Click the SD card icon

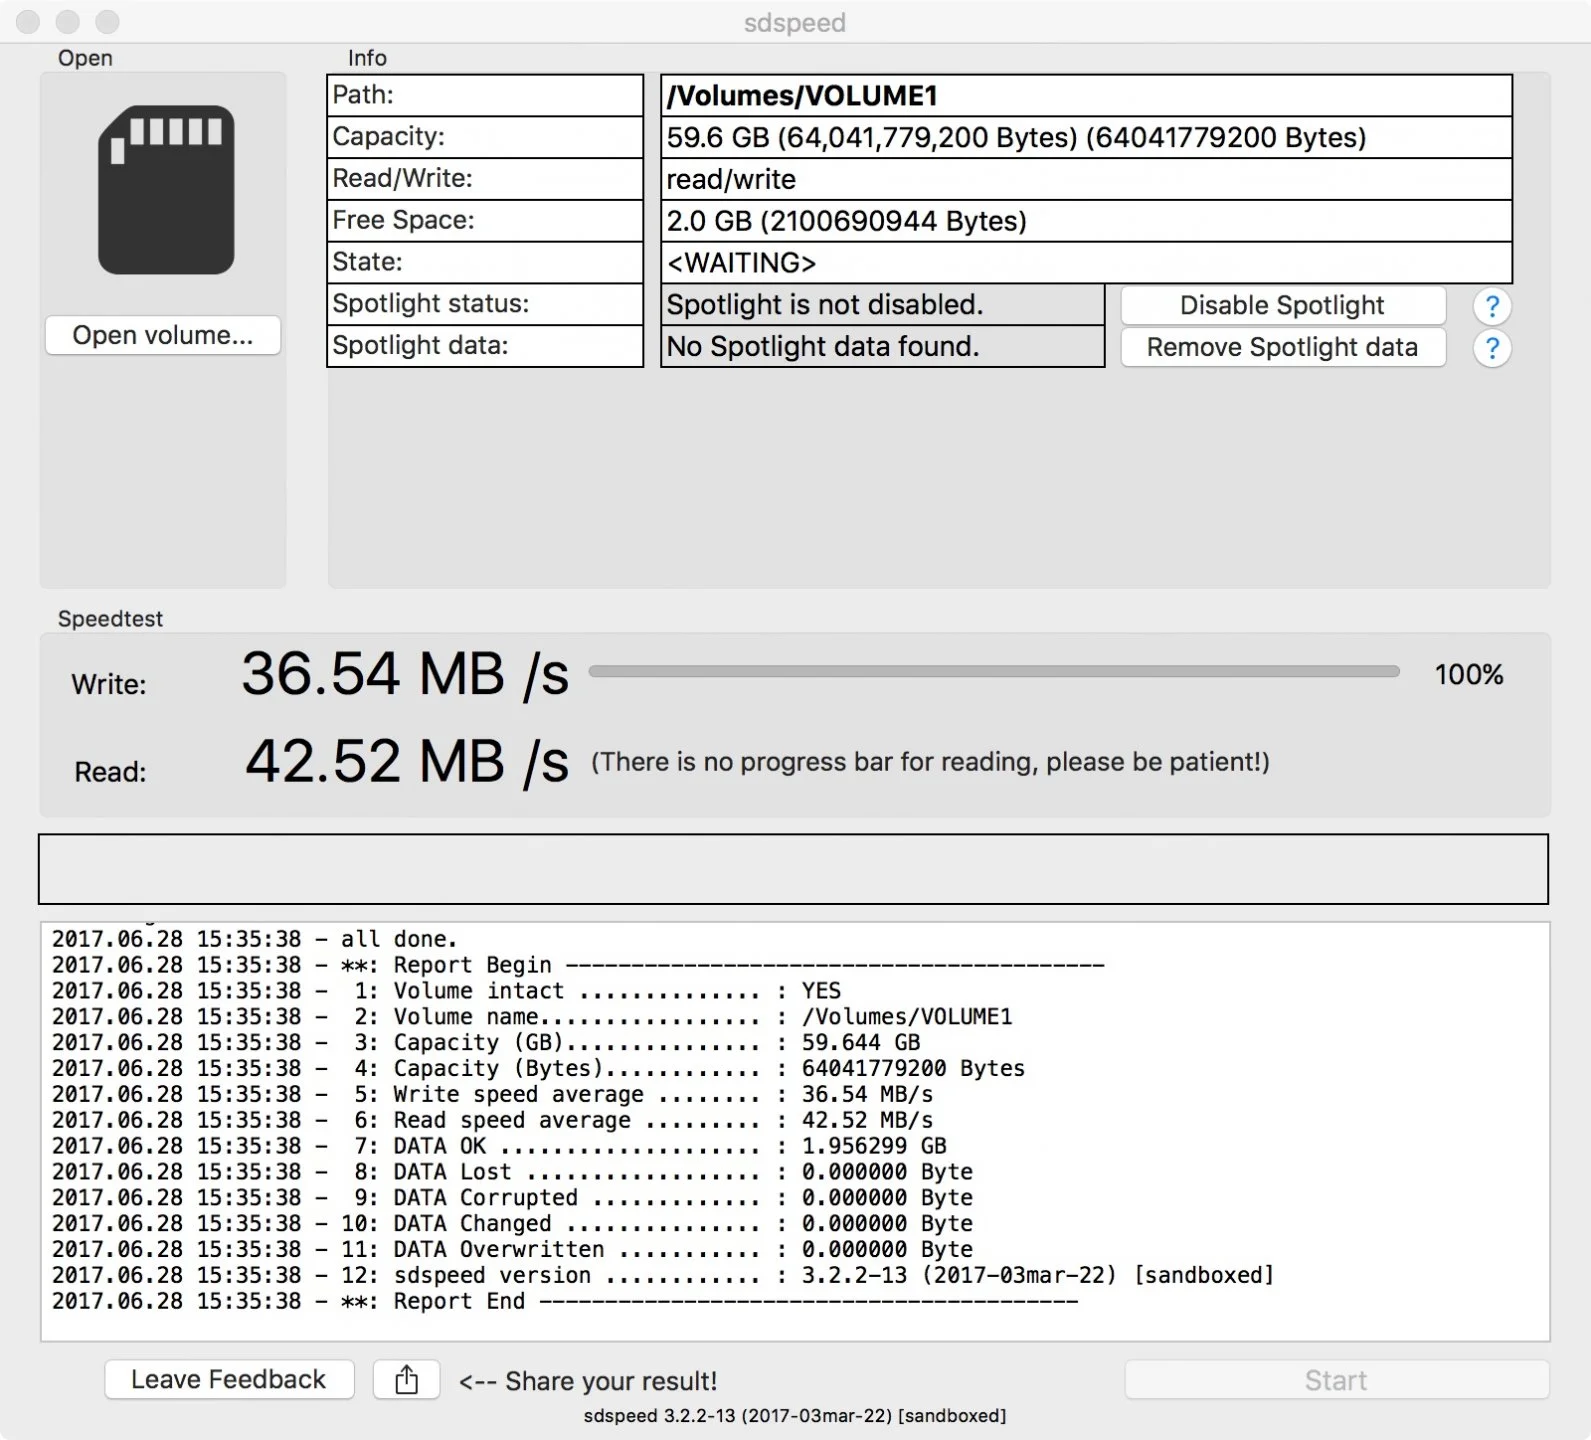click(166, 190)
